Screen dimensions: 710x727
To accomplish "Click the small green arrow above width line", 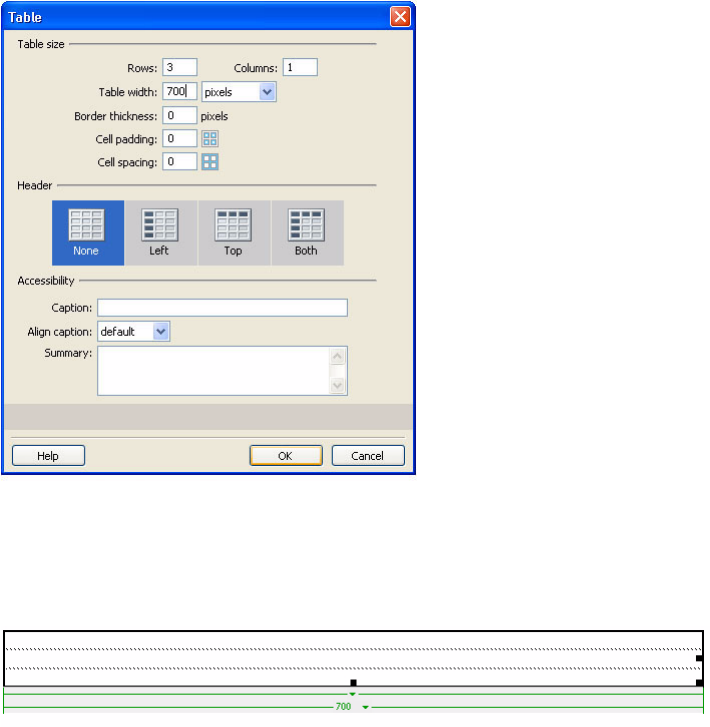I will (354, 697).
